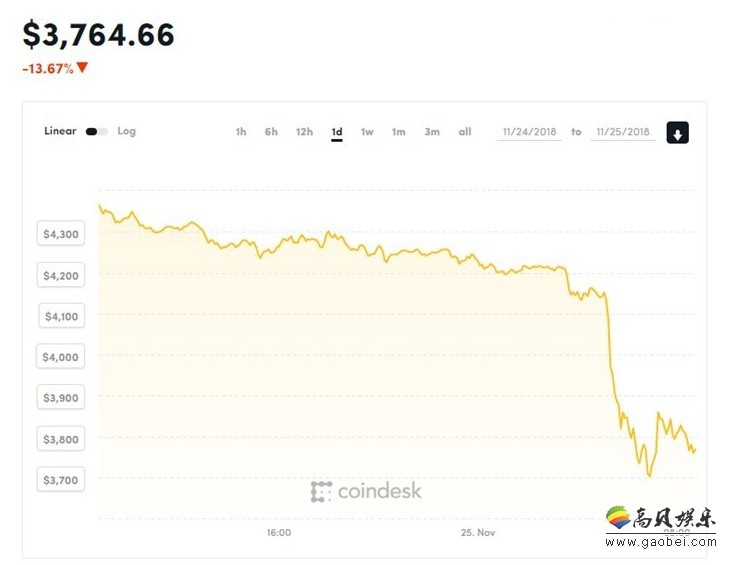The width and height of the screenshot is (732, 565).
Task: Choose the 1m time range
Action: [398, 132]
